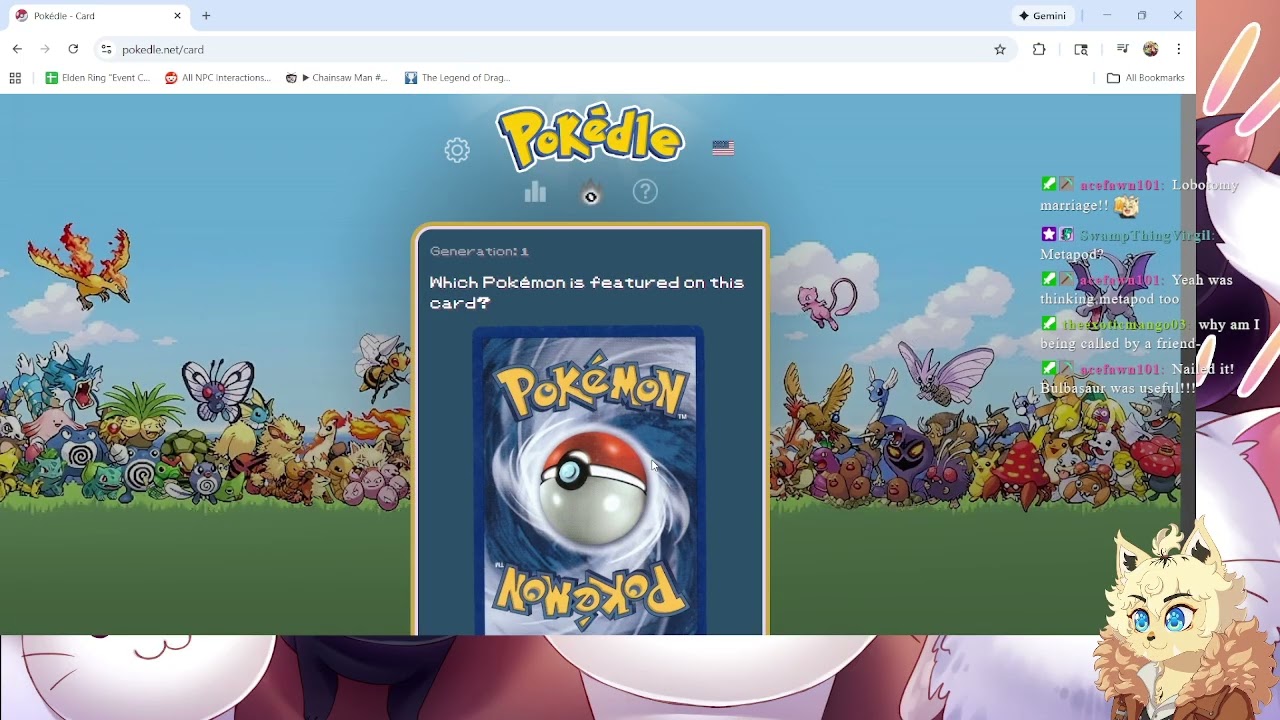The height and width of the screenshot is (720, 1280).
Task: Open the Elden Ring "Event C..." bookmark
Action: tap(98, 78)
